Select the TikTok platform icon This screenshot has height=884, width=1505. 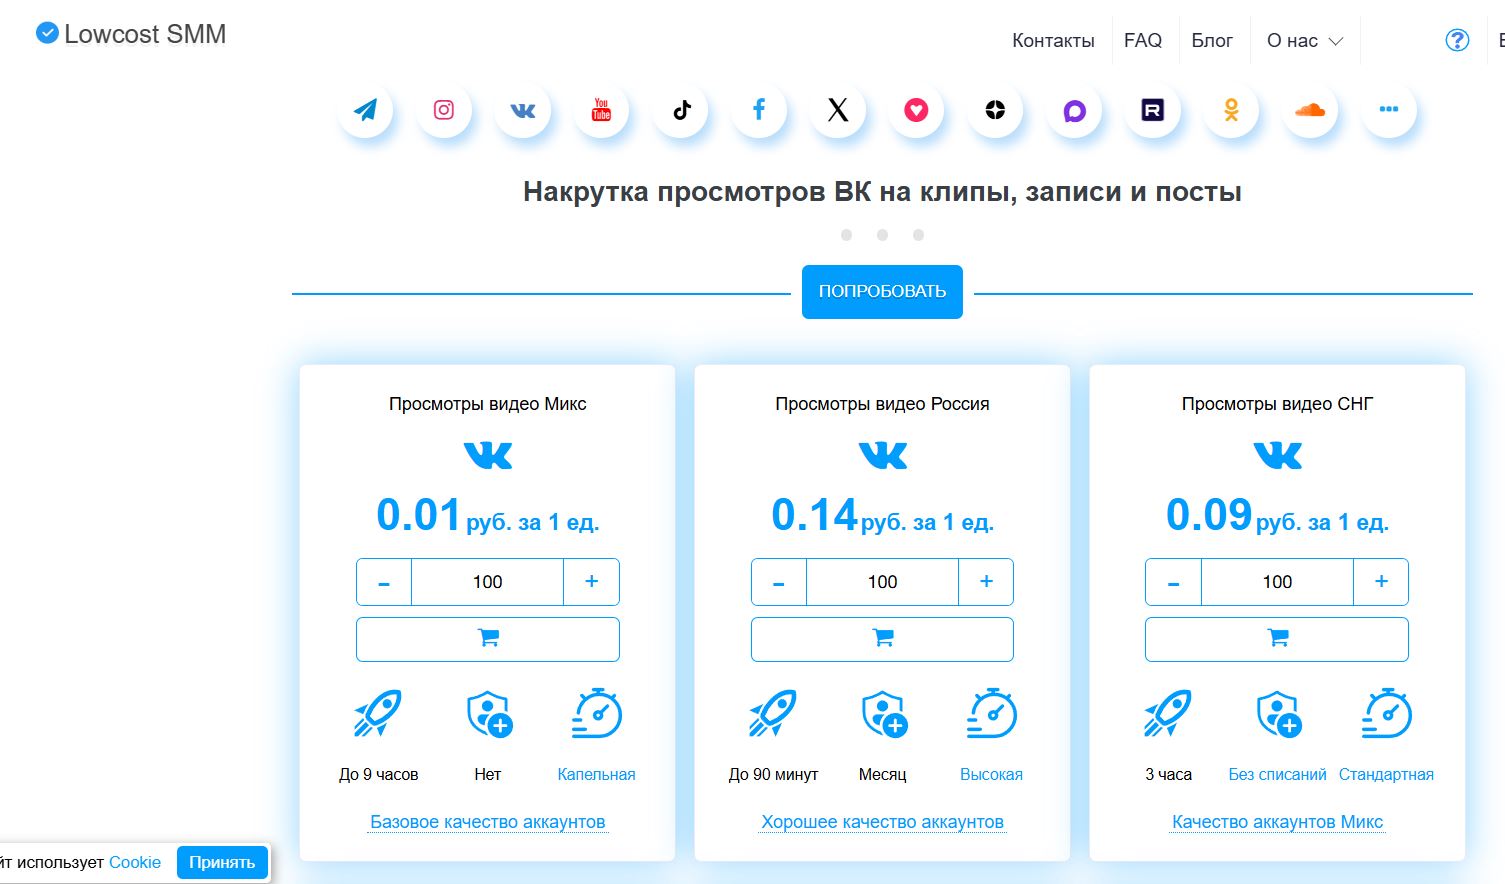click(x=680, y=110)
